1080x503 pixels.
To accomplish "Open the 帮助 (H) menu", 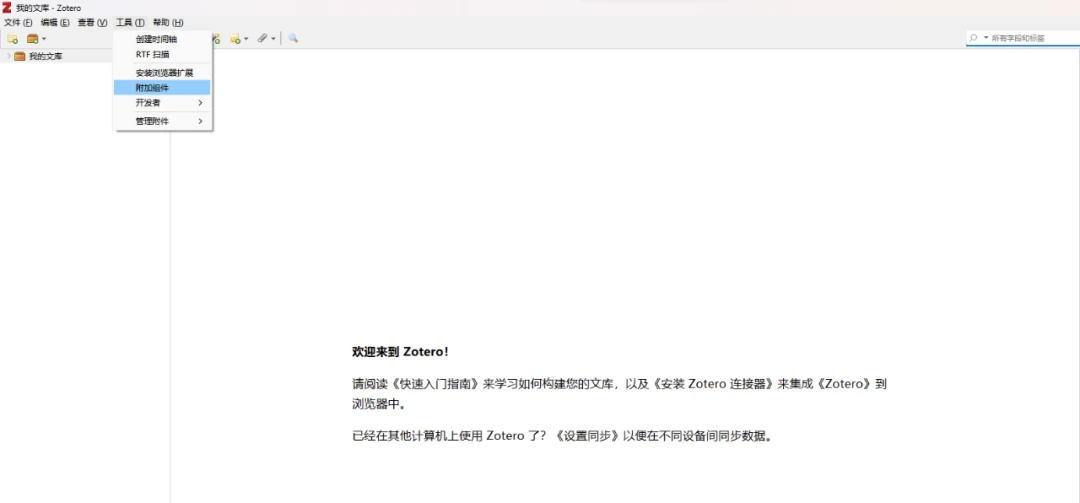I will point(168,23).
